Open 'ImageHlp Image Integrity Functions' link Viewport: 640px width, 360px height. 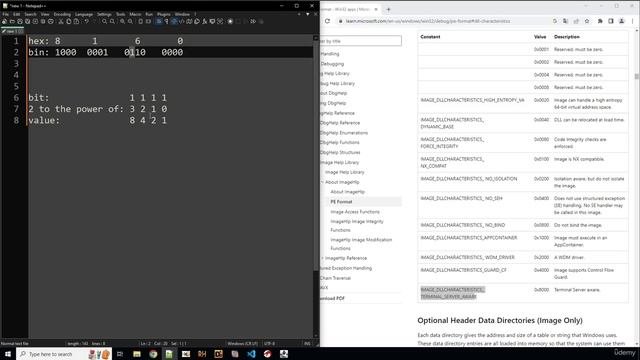coord(357,226)
